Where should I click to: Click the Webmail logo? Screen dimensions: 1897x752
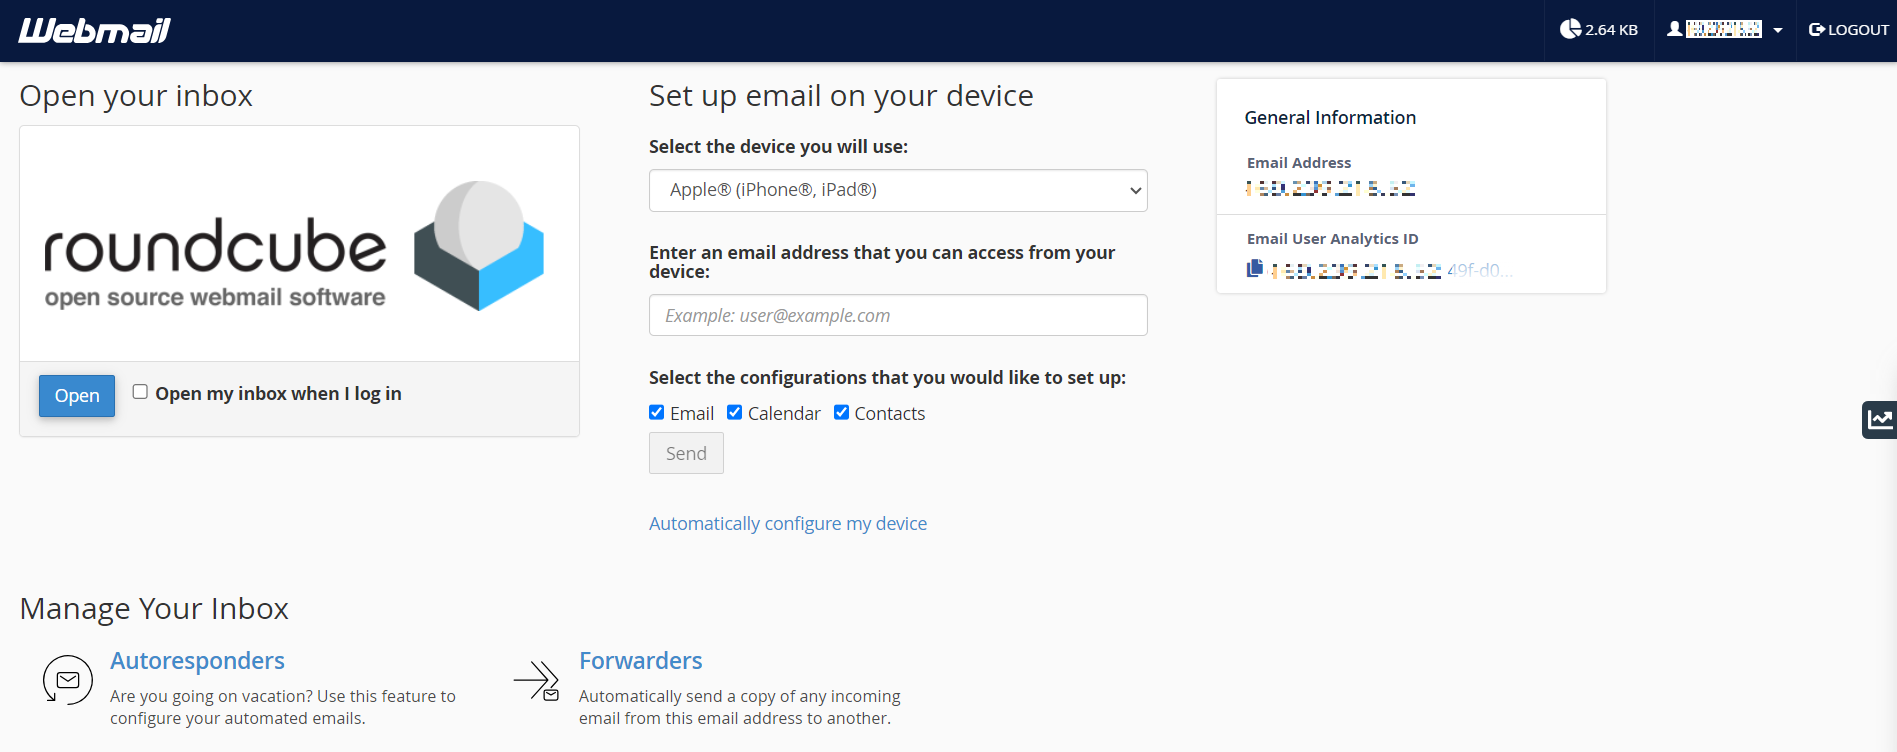(x=94, y=31)
